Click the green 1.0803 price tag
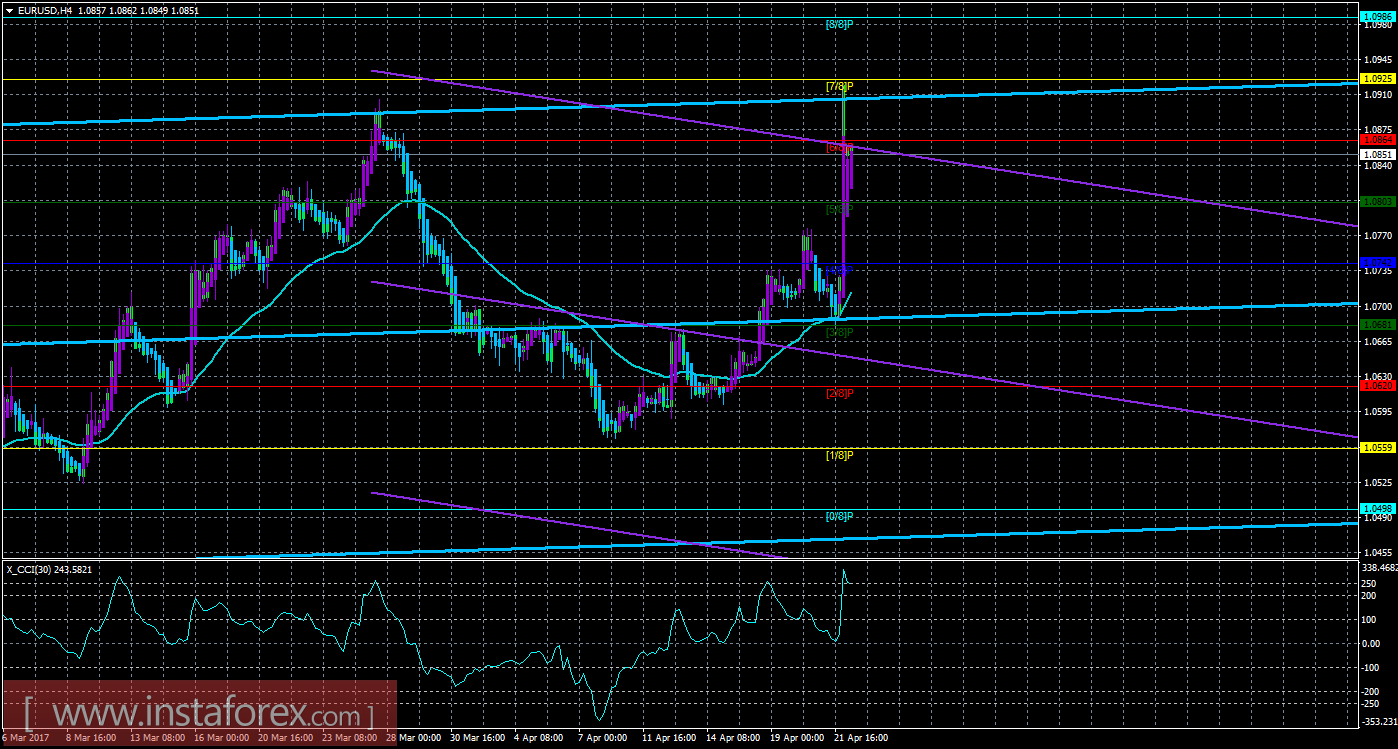Viewport: 1398px width, 749px height. click(x=1376, y=202)
